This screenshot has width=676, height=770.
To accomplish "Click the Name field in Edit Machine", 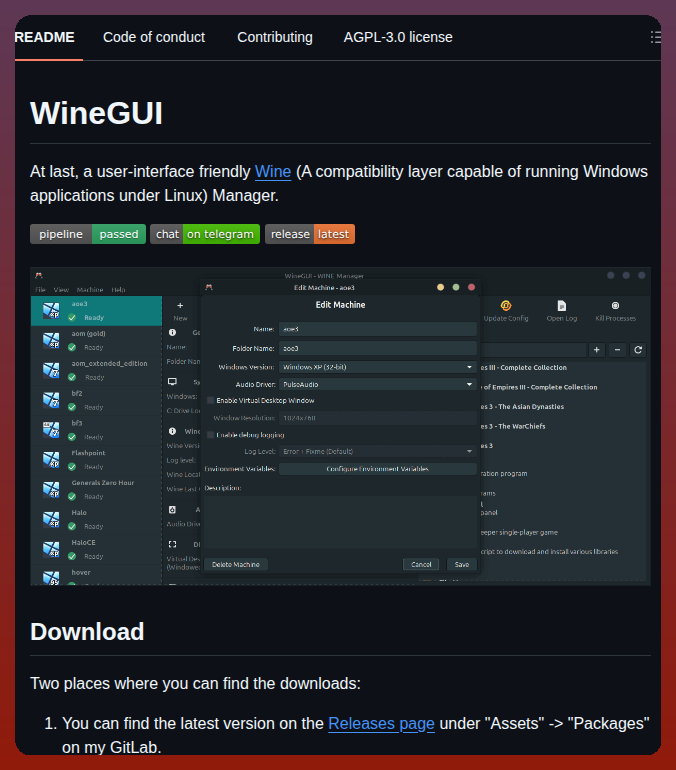I will coord(378,329).
